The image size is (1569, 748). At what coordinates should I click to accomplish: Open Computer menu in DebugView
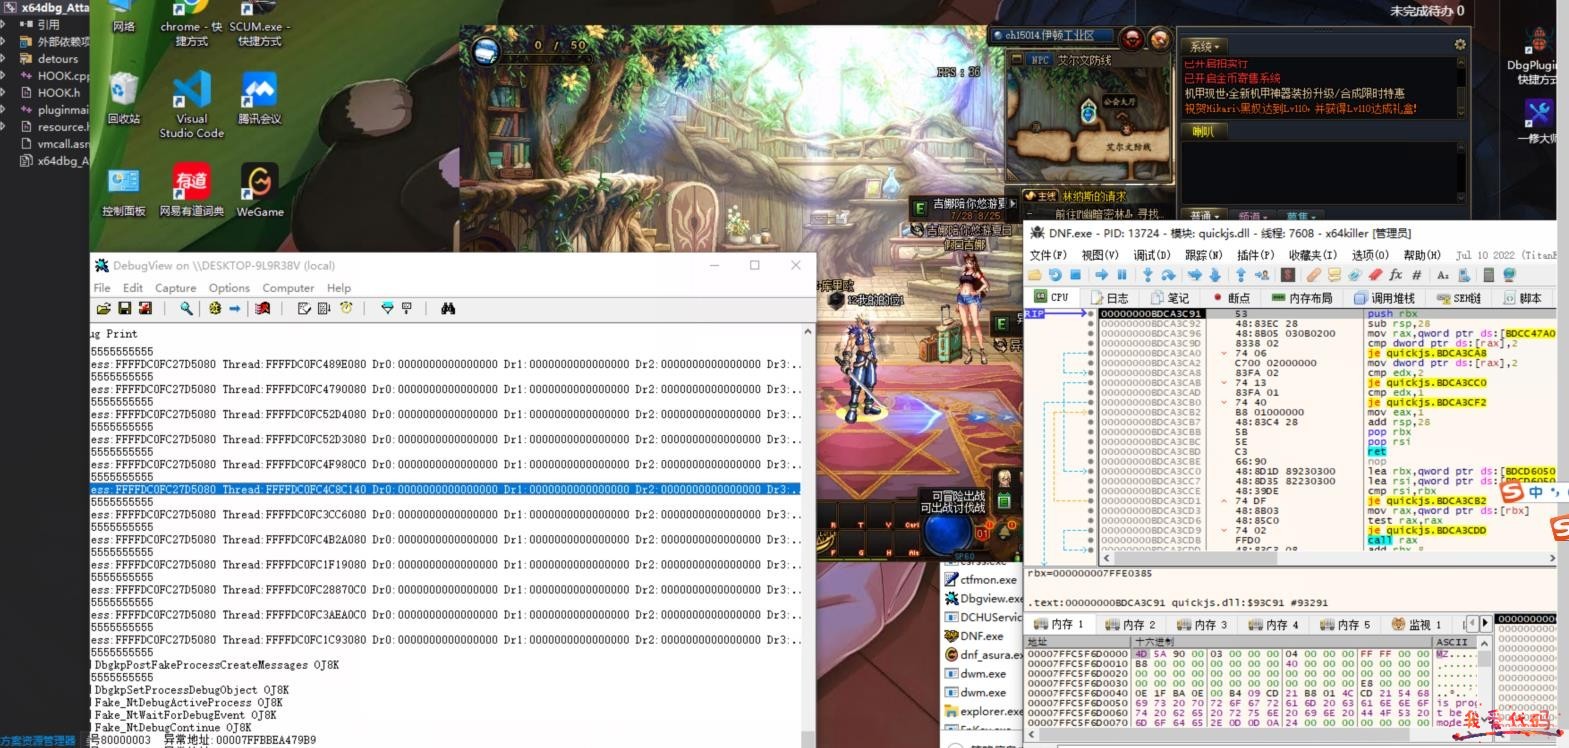pyautogui.click(x=288, y=288)
